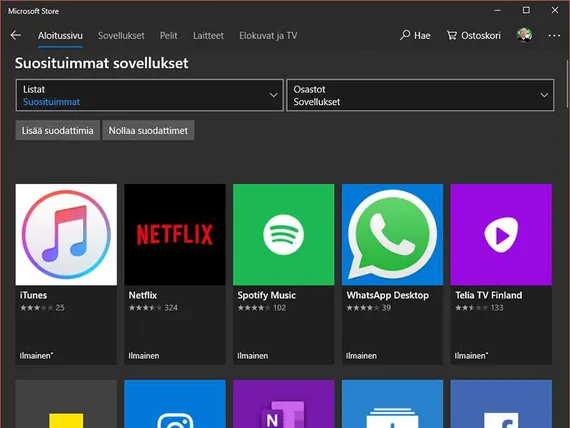
Task: Click Ilmainen price under Telia TV
Action: [471, 356]
